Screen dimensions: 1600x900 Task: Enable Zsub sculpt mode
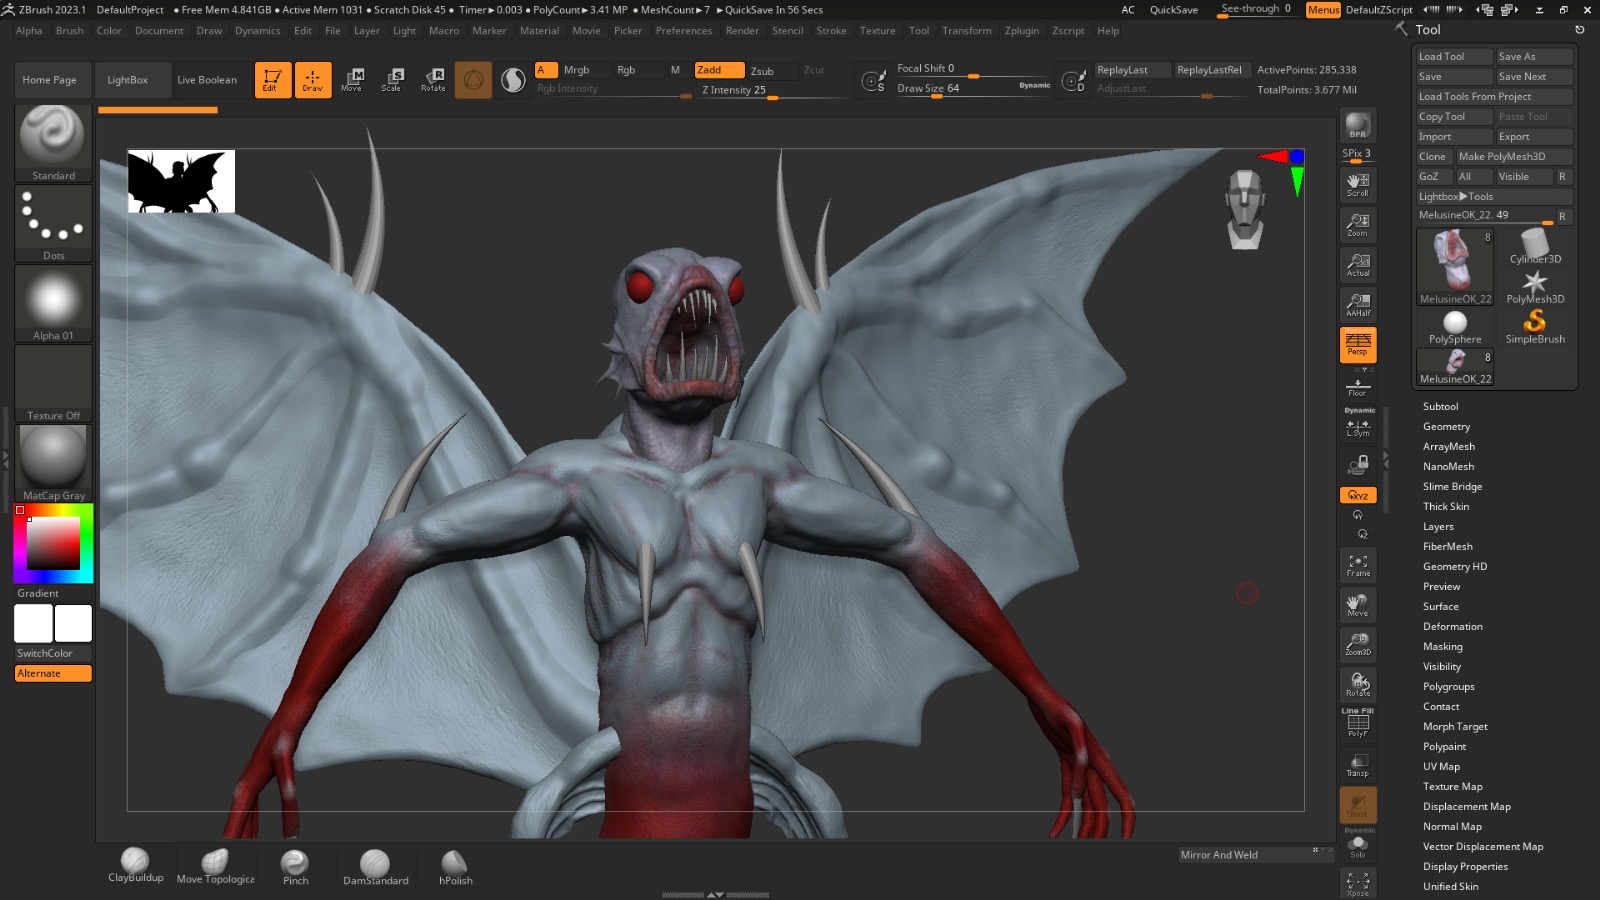coord(762,71)
